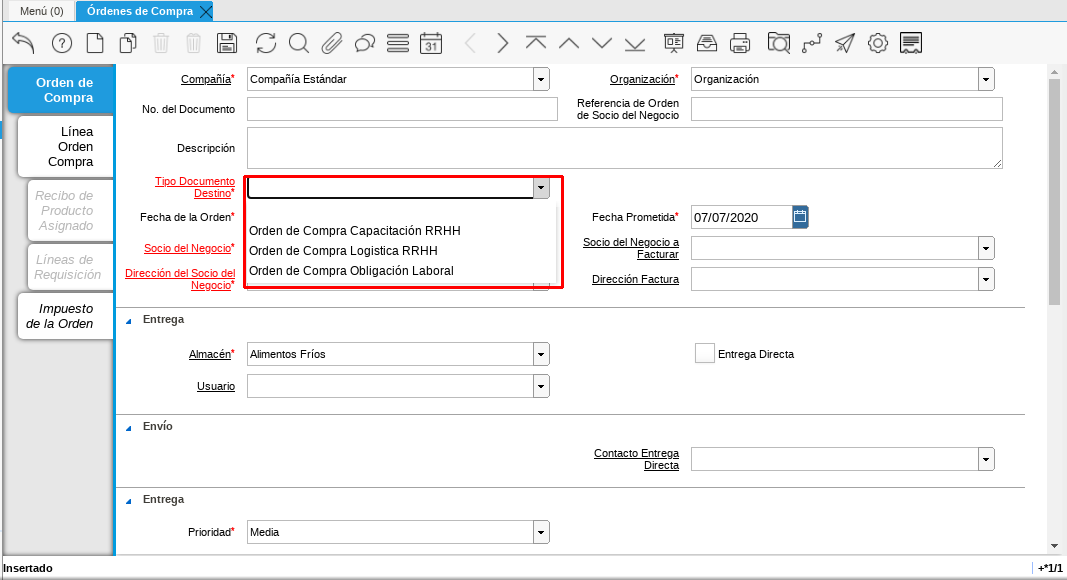The height and width of the screenshot is (580, 1067).
Task: Open the gear process icon
Action: click(x=878, y=43)
